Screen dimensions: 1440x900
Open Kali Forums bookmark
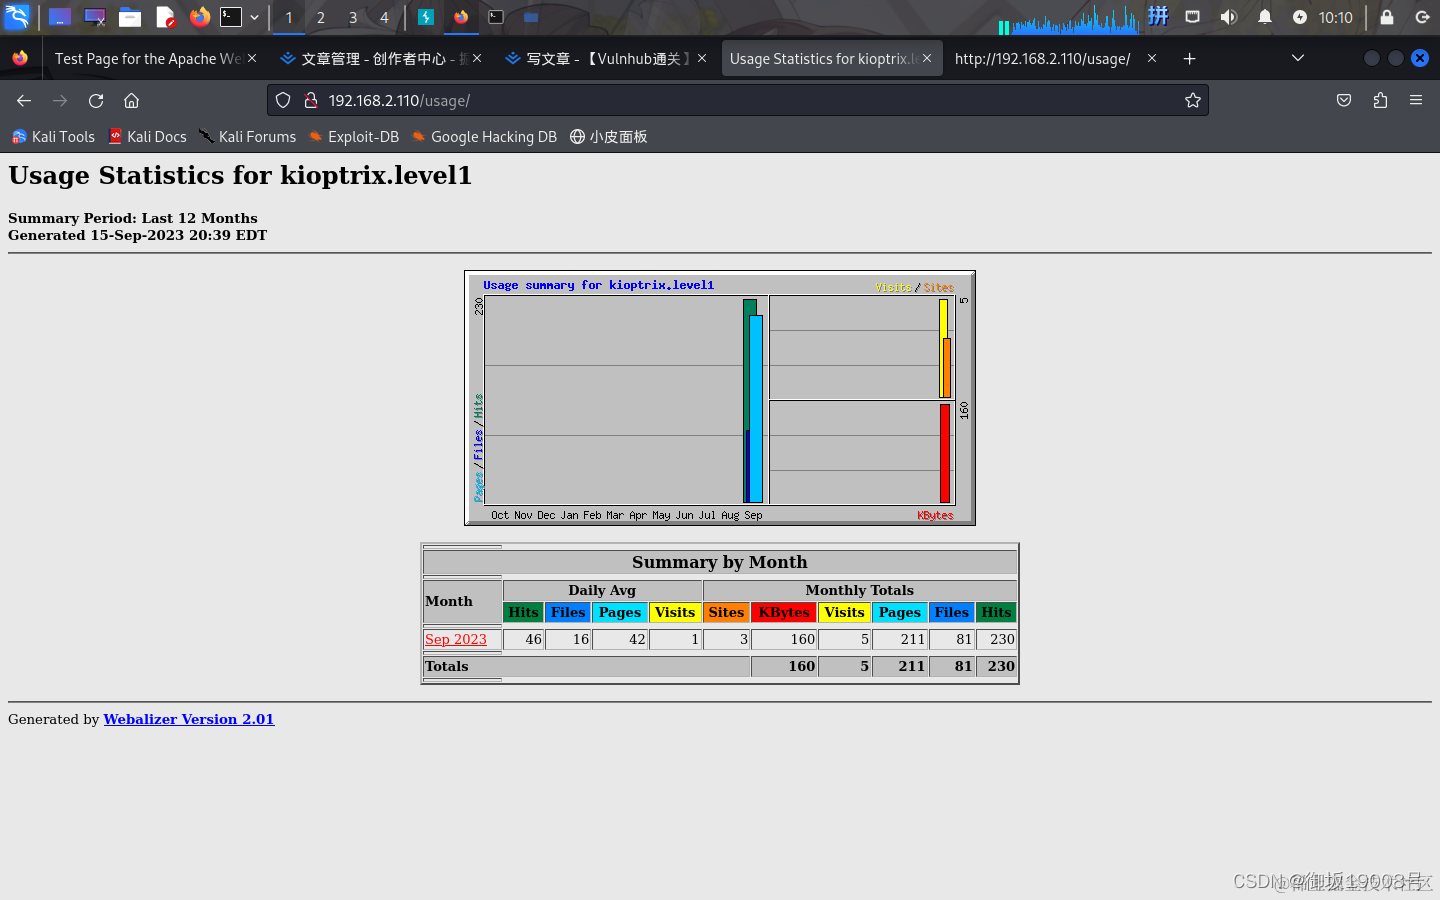(x=247, y=137)
